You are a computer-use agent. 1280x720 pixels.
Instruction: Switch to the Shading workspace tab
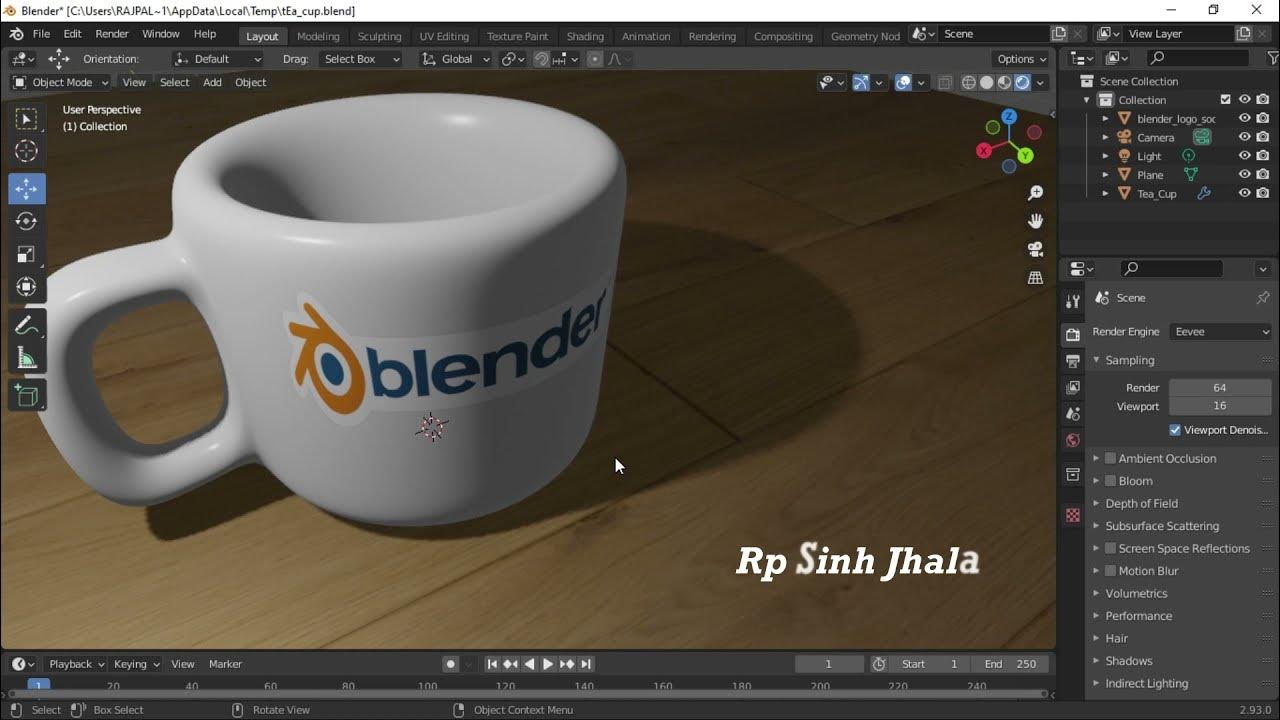[585, 36]
